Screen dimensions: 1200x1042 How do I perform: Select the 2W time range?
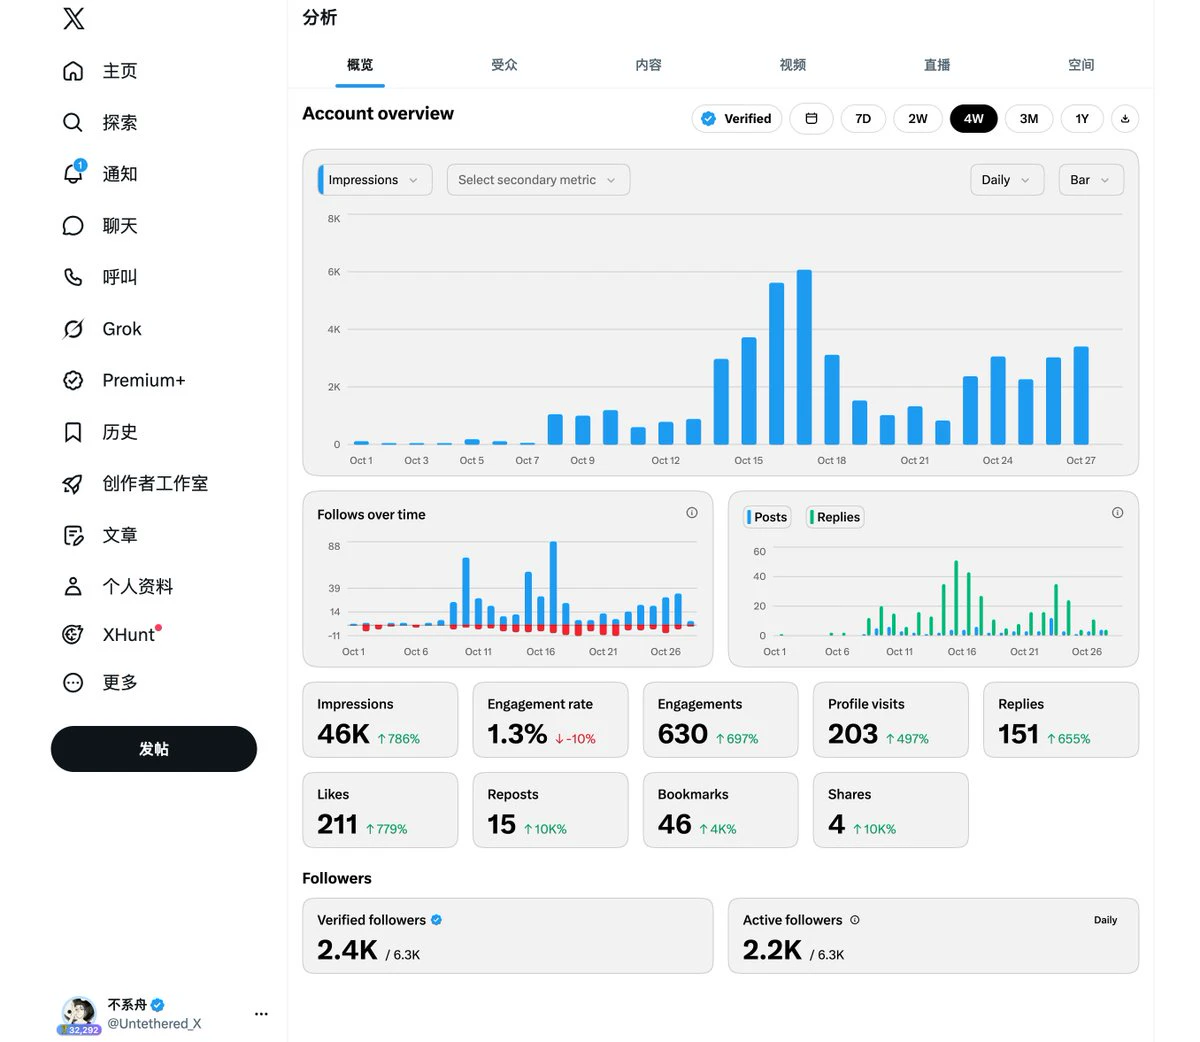tap(918, 119)
